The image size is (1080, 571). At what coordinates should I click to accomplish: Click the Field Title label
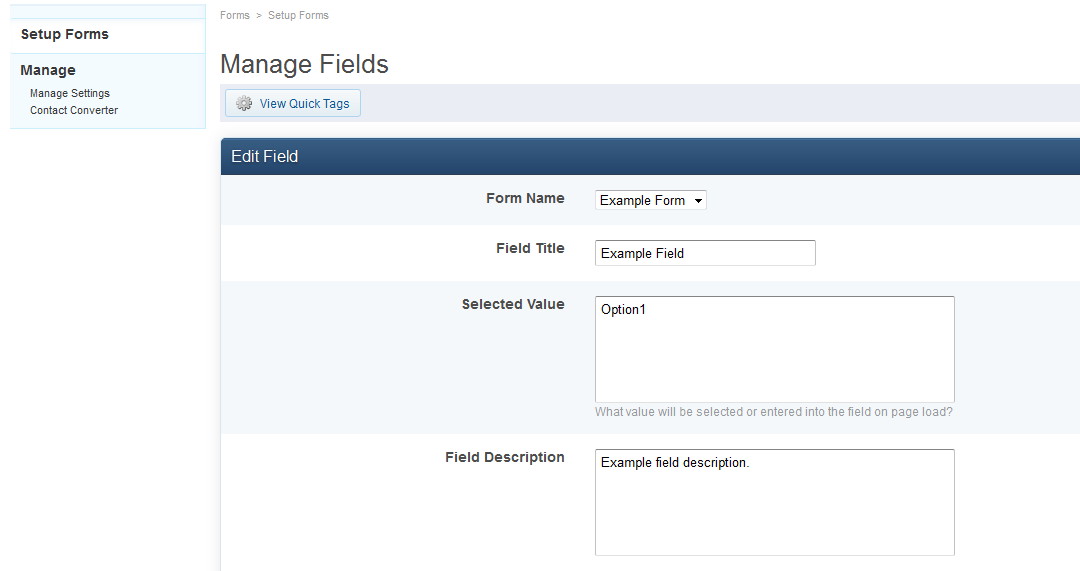tap(530, 248)
